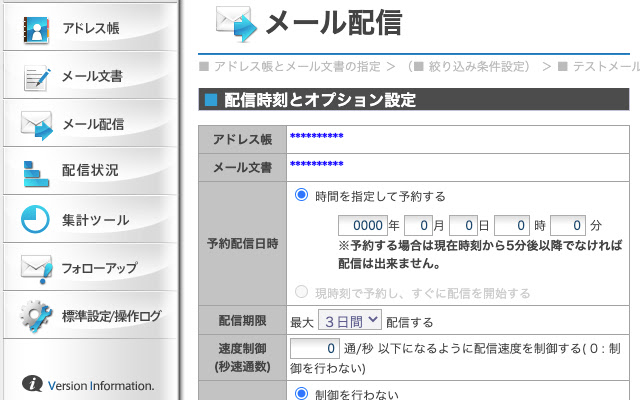Image resolution: width=640 pixels, height=400 pixels.
Task: Click the 分 minute input field
Action: [x=568, y=225]
